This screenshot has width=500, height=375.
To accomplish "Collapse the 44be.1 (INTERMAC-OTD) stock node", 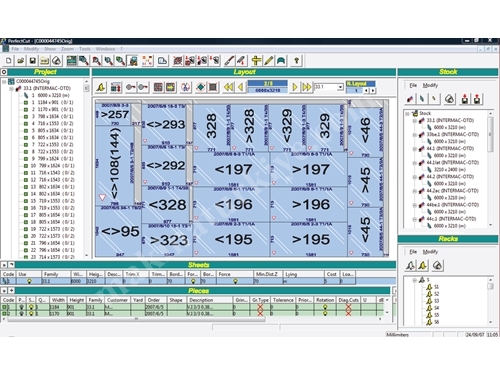I will point(414,205).
